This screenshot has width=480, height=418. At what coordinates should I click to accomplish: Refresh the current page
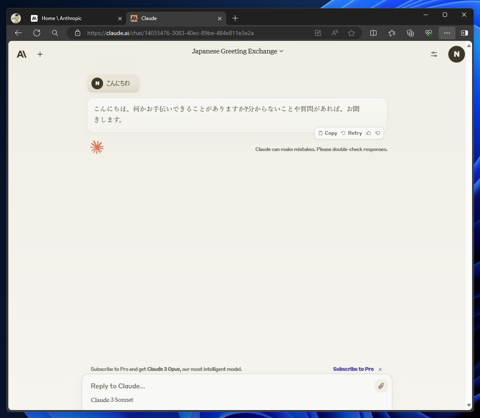point(37,33)
